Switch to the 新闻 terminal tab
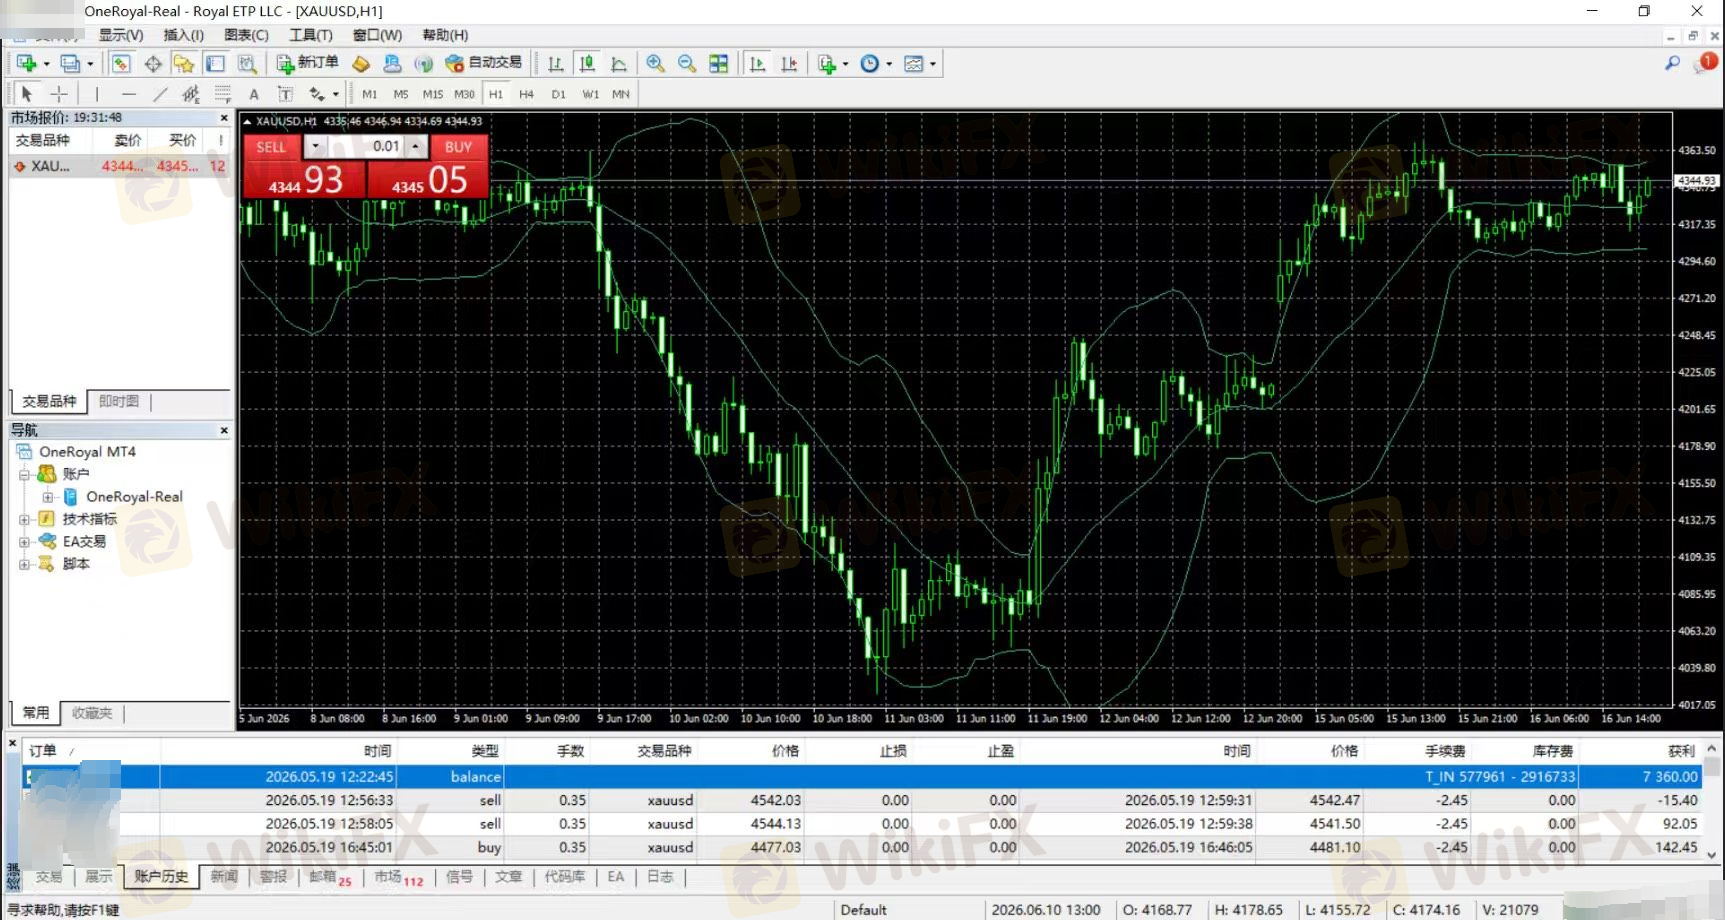1725x920 pixels. (224, 877)
